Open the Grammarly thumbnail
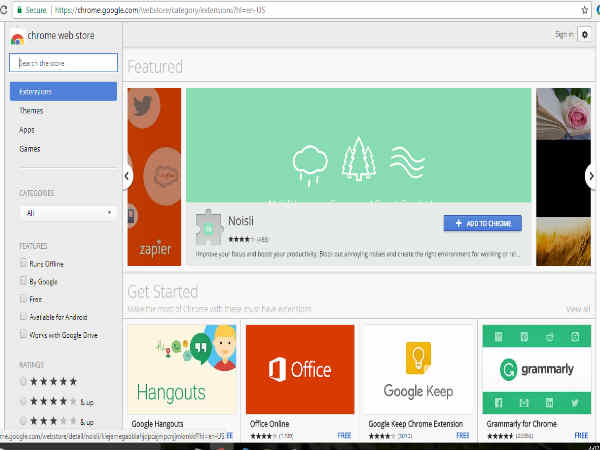 click(x=536, y=369)
